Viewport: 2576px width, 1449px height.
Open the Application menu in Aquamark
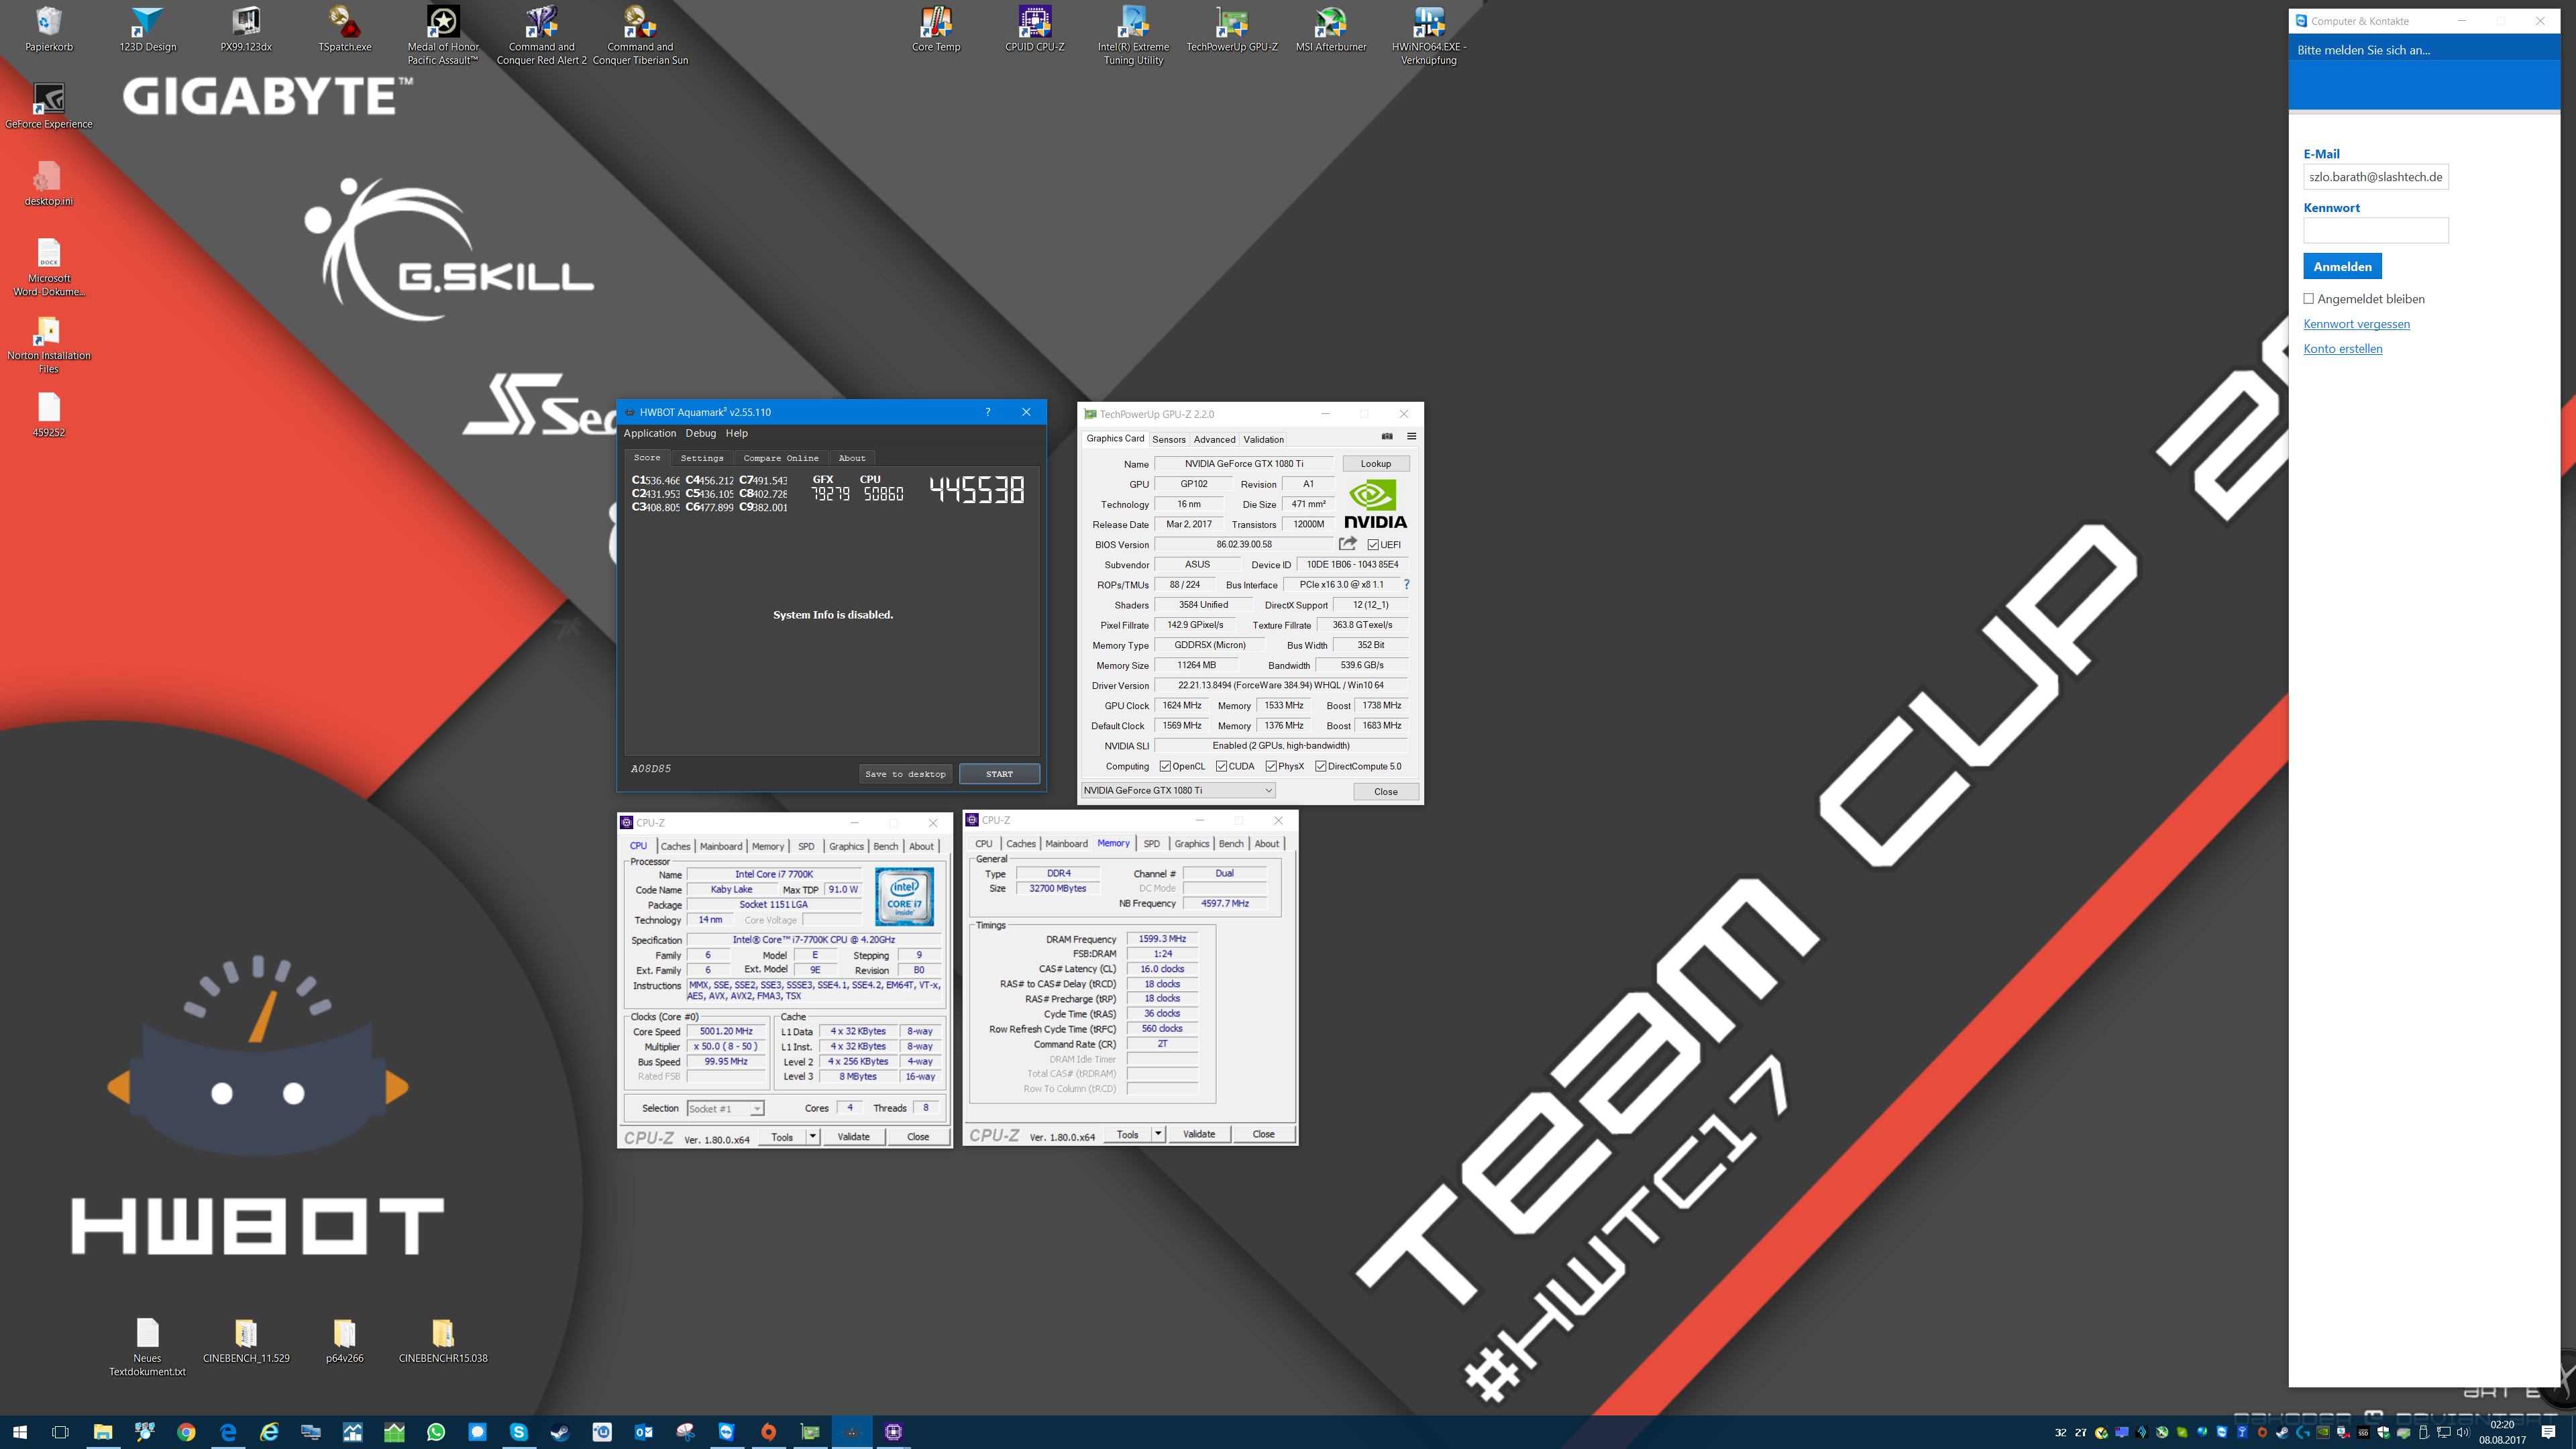point(650,433)
